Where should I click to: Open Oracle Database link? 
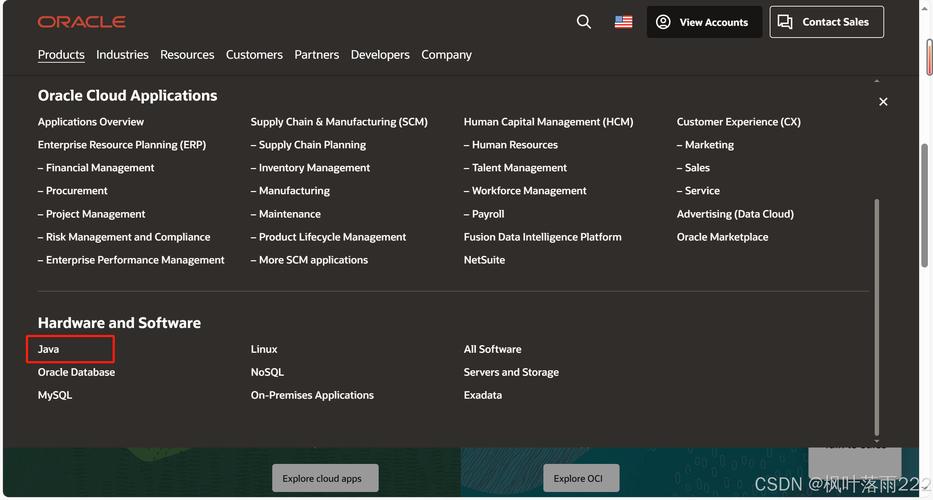[76, 372]
